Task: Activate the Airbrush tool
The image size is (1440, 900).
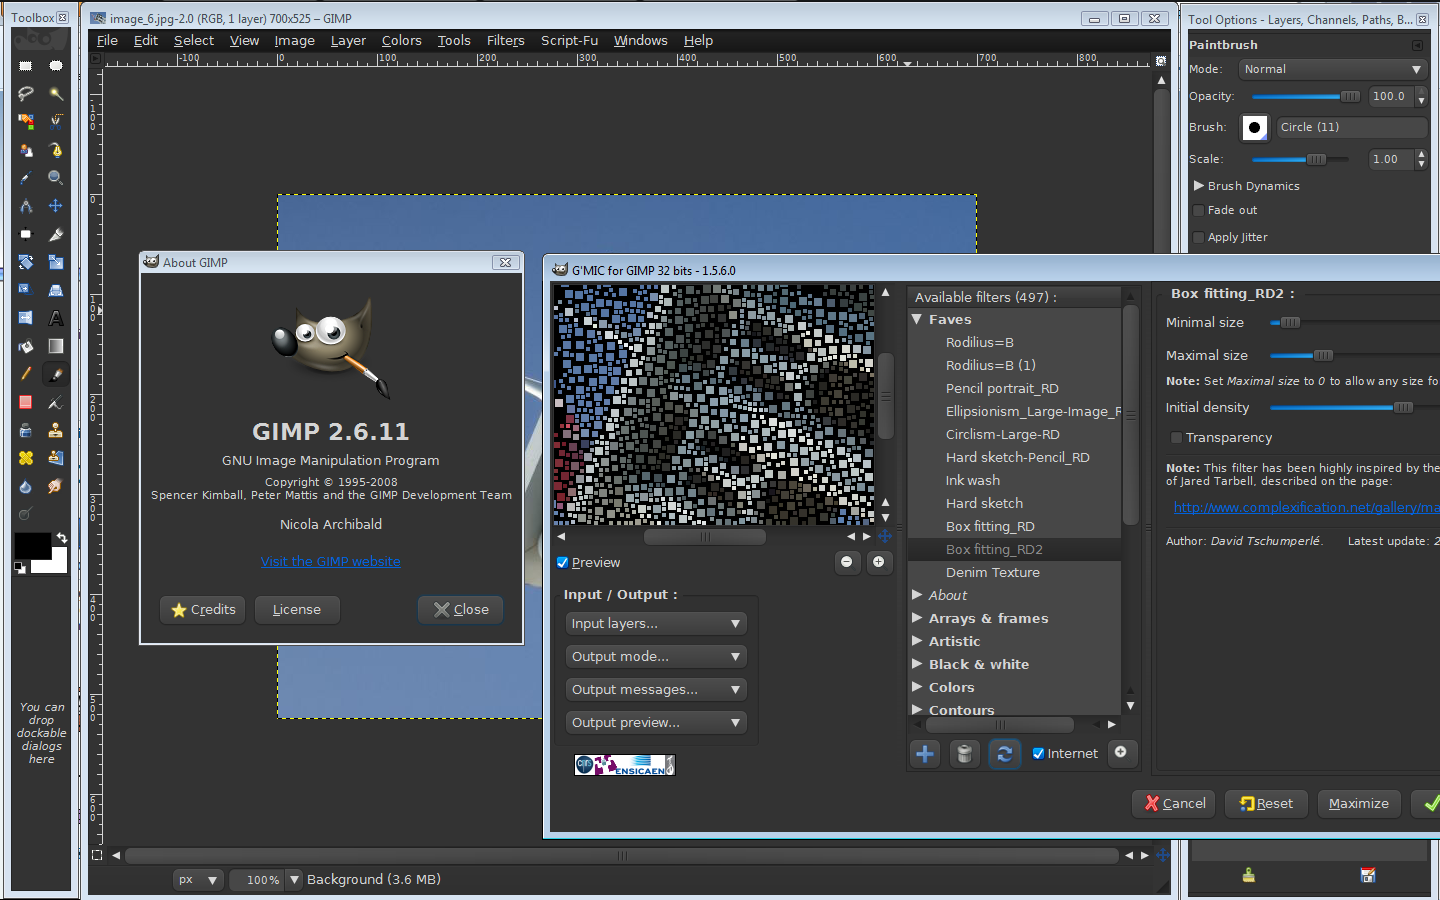Action: click(56, 402)
